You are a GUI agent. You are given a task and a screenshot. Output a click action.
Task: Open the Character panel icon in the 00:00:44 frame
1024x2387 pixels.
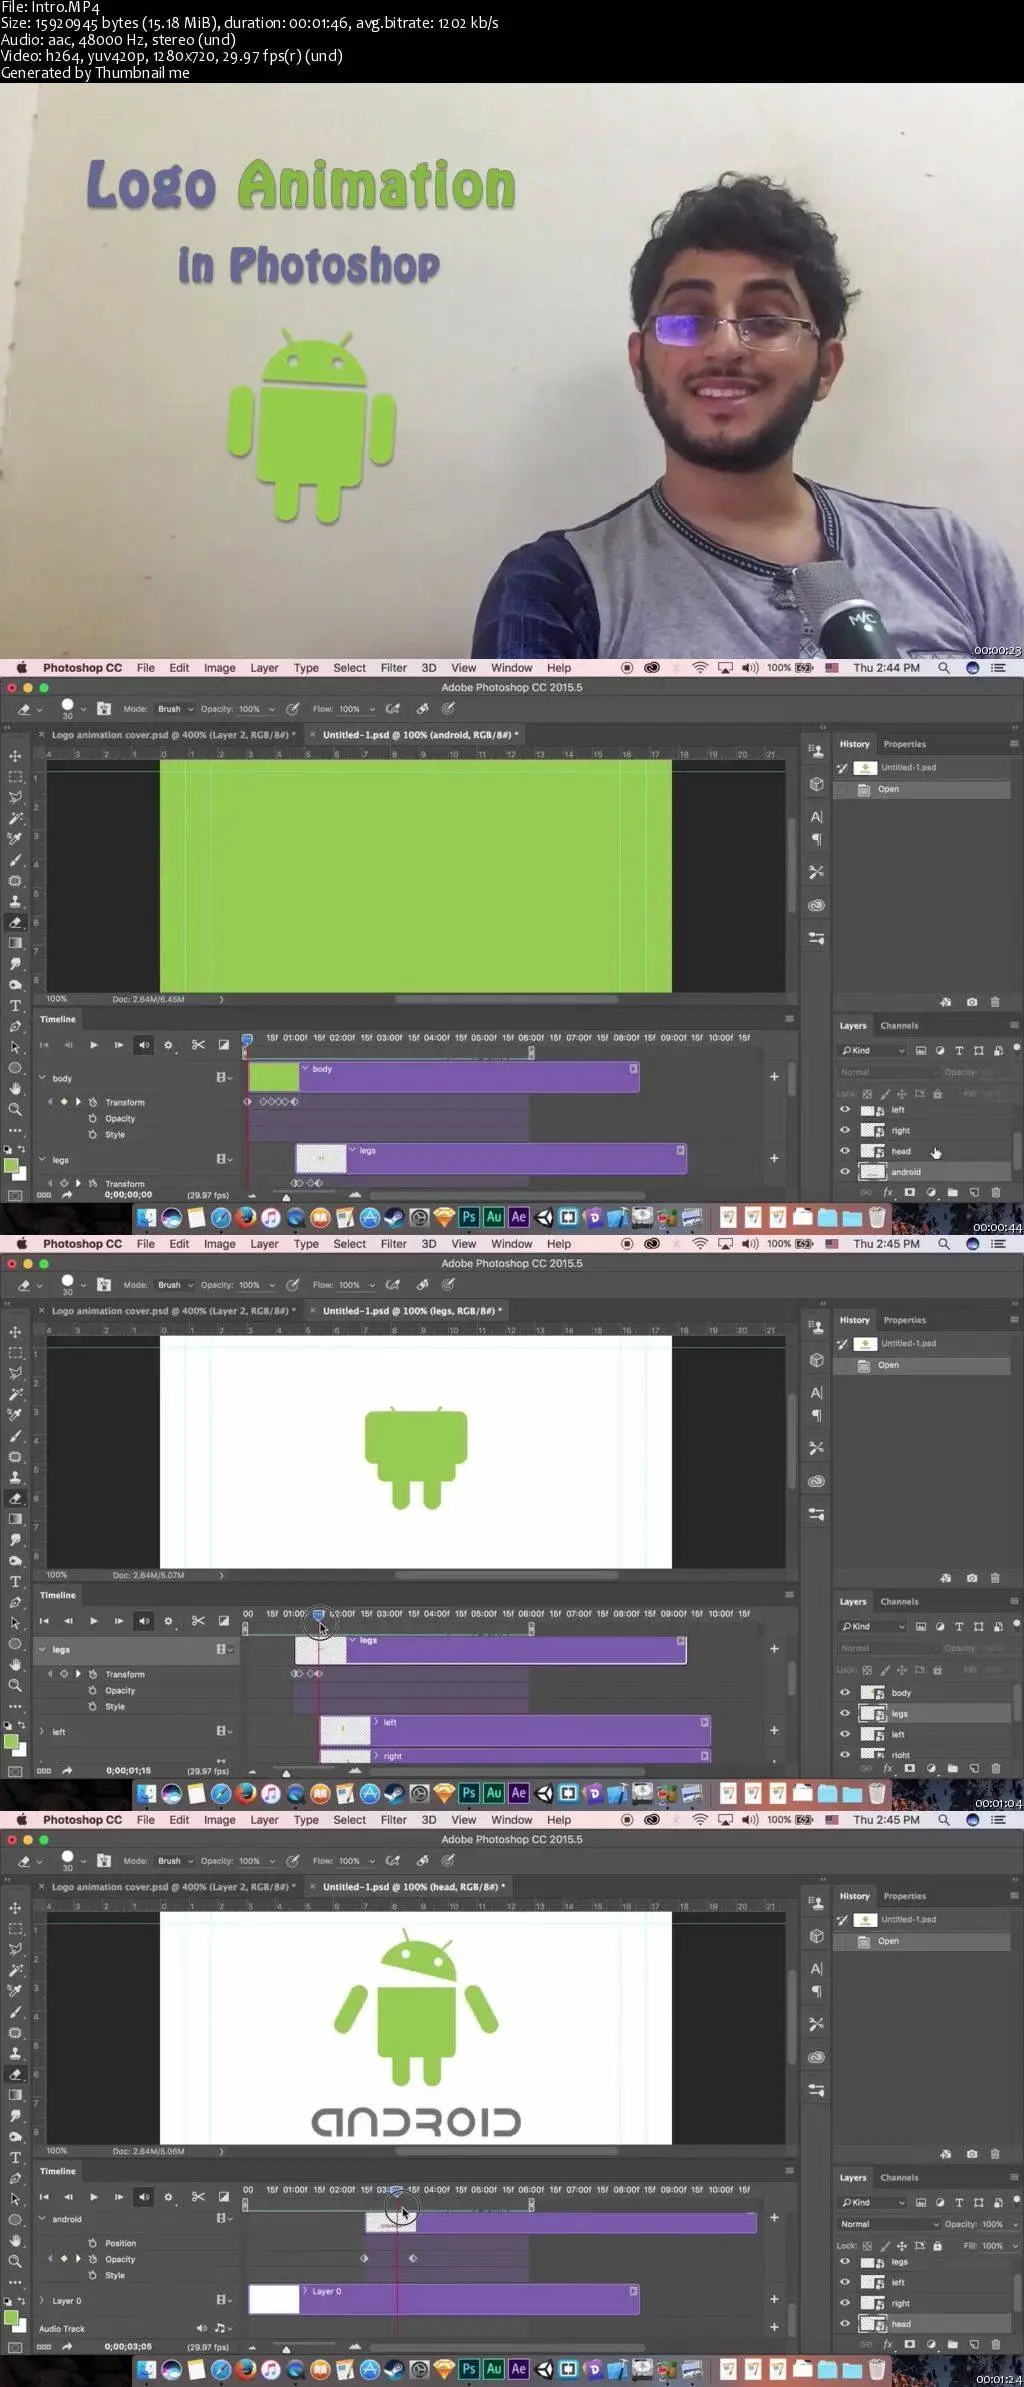[x=816, y=817]
